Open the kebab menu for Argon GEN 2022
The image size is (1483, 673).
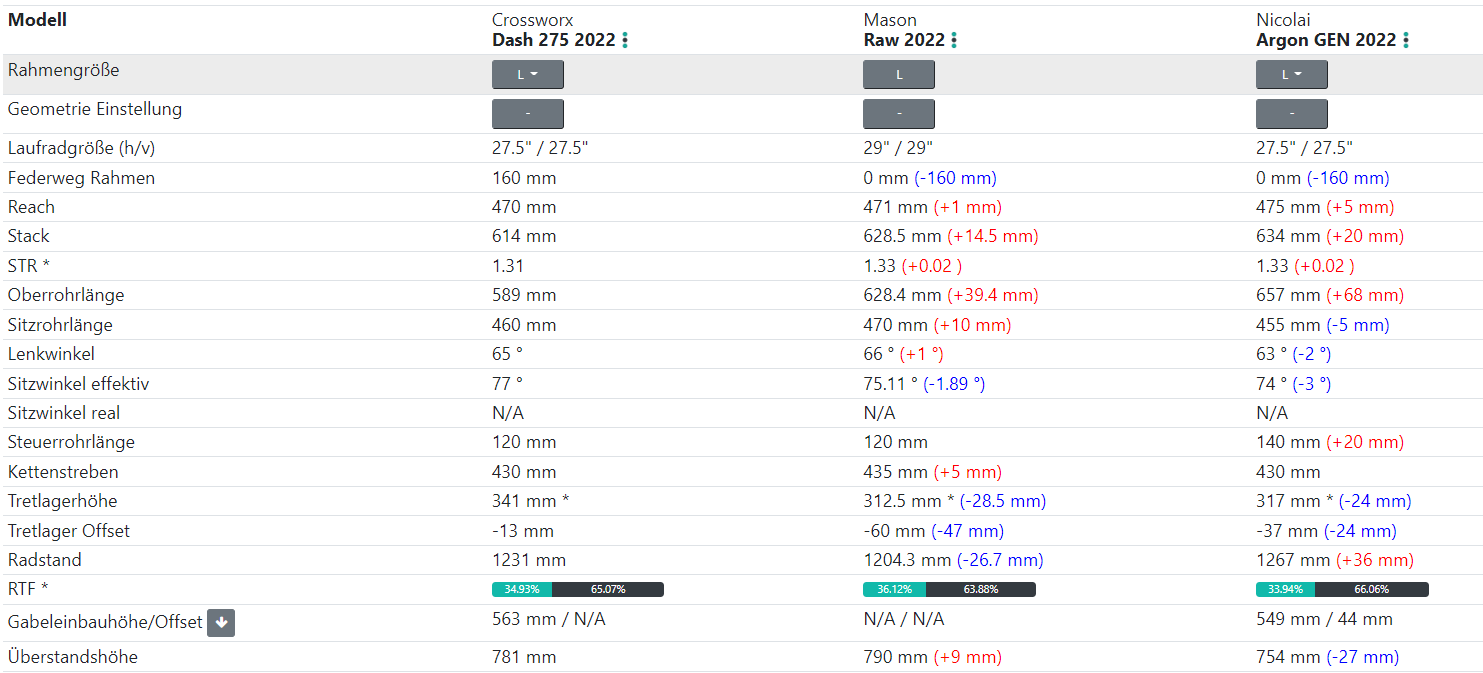click(1406, 40)
